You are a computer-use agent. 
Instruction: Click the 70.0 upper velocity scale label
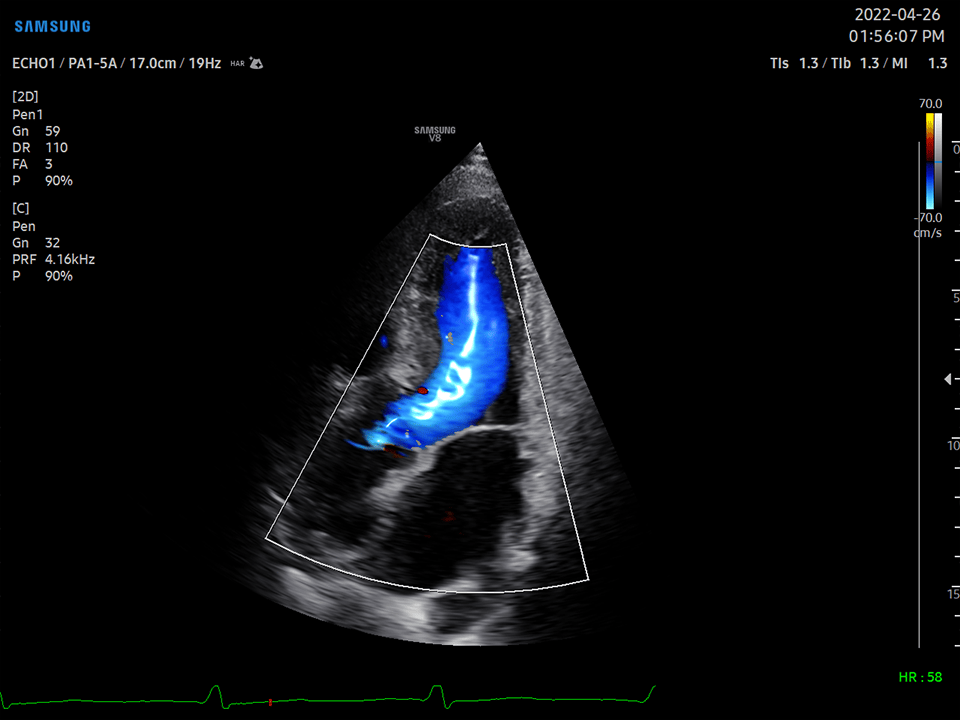point(931,103)
